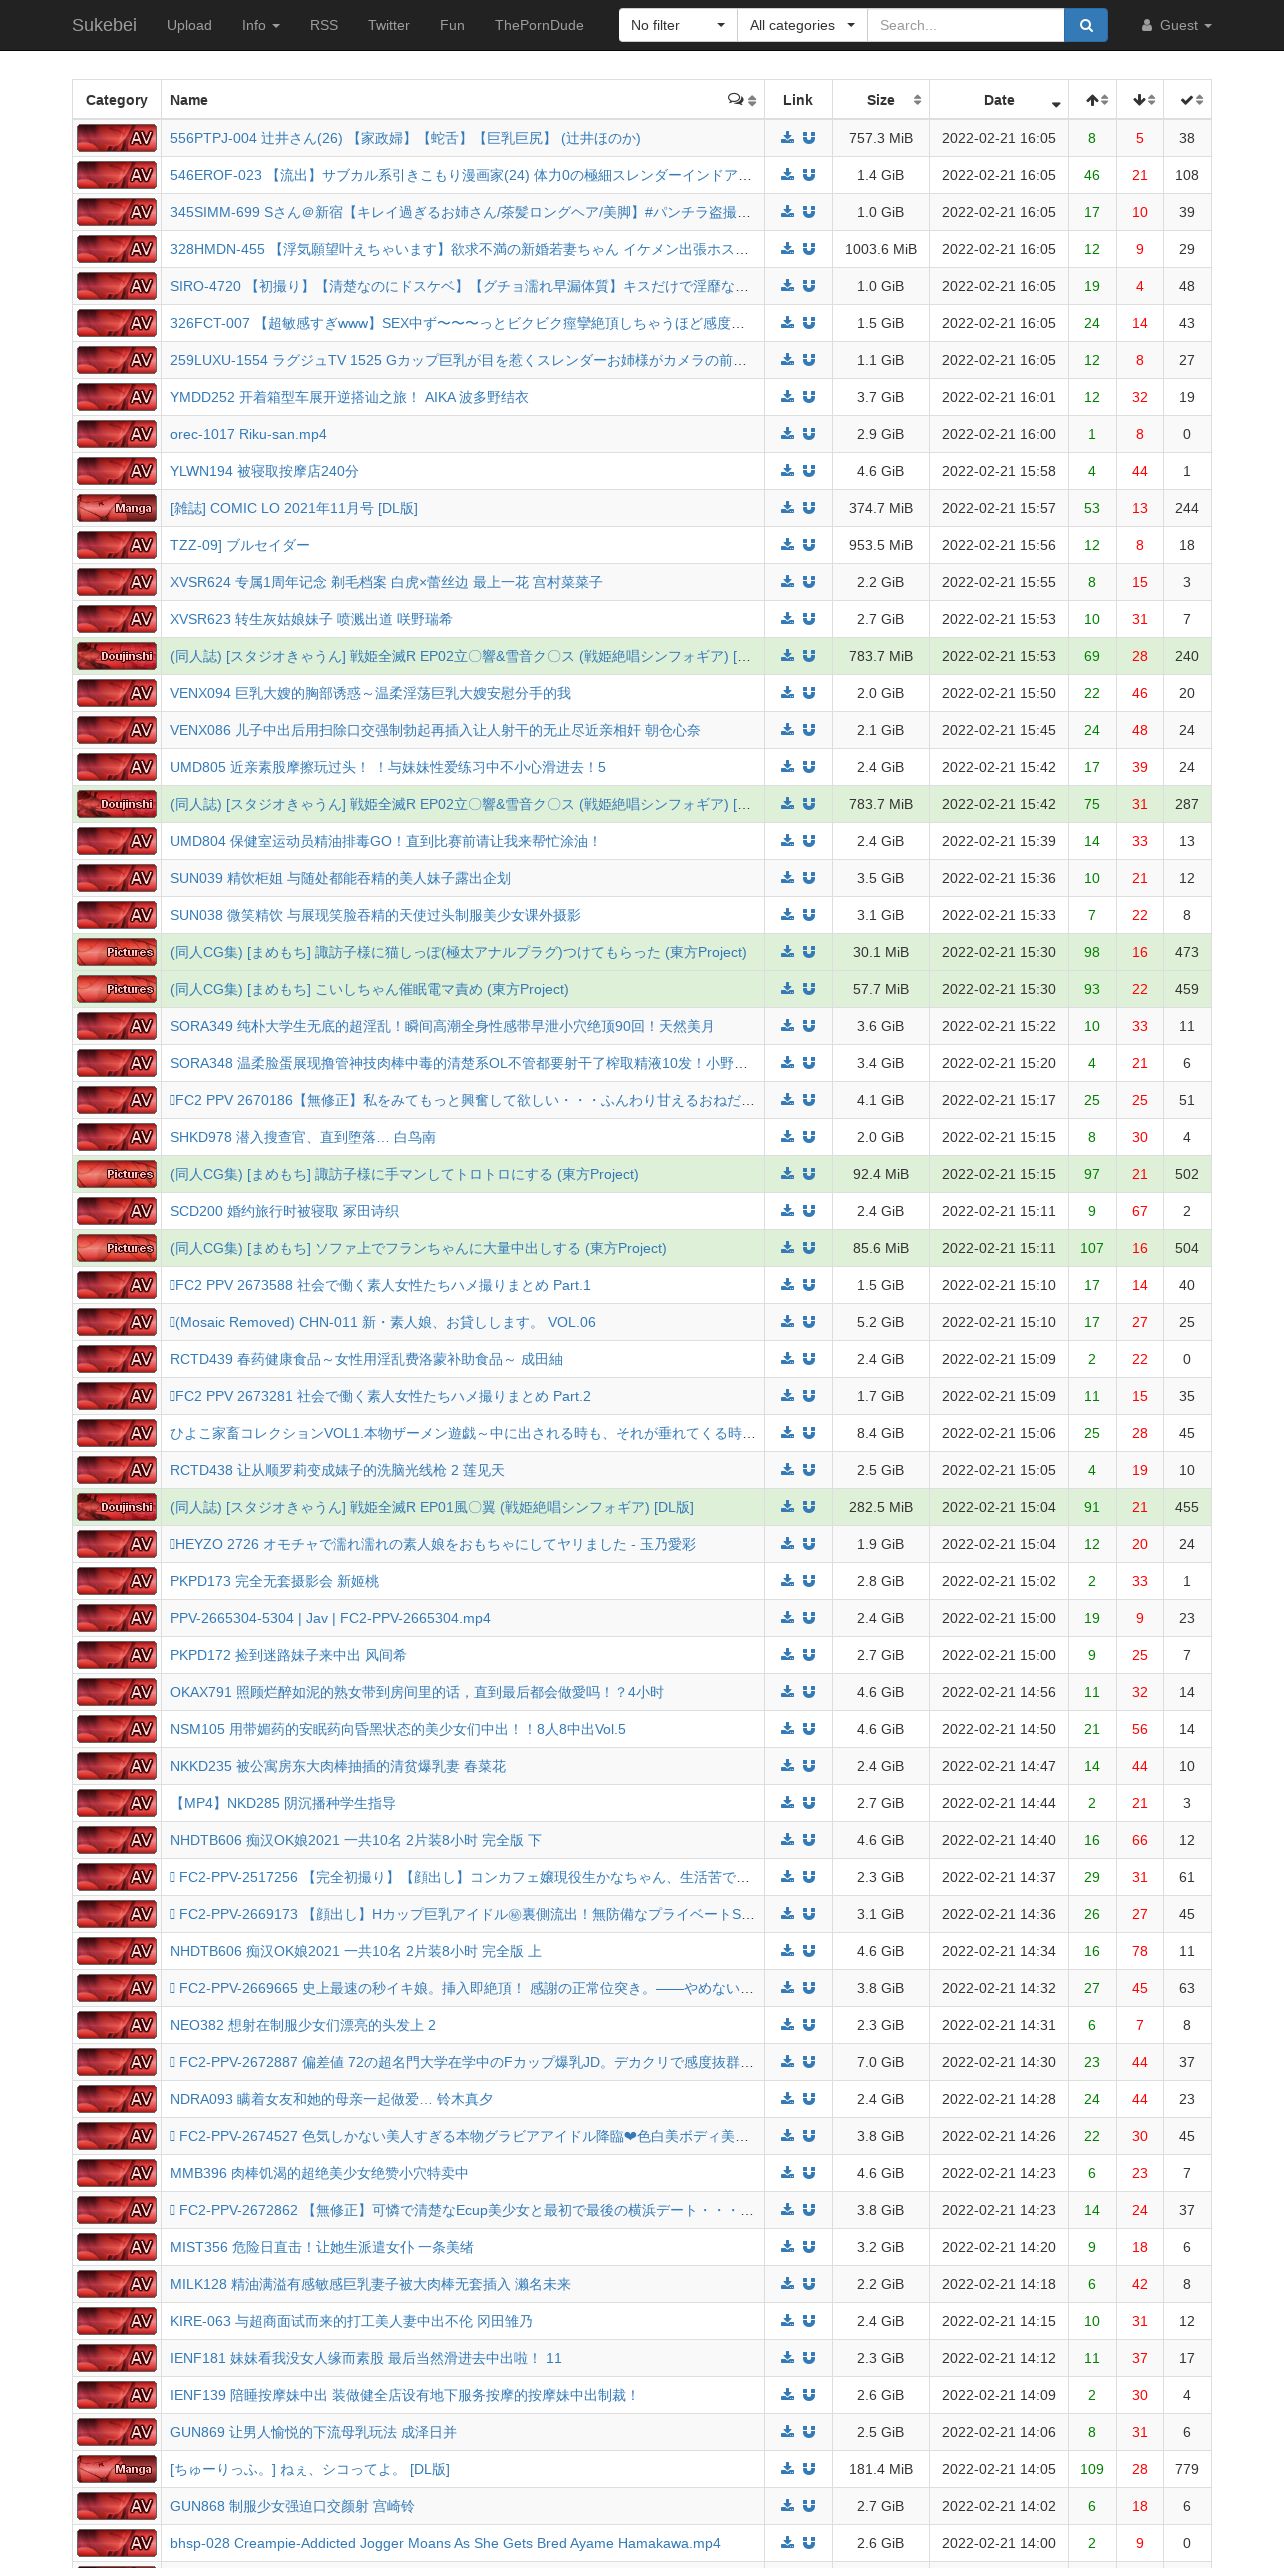Open the TZZ-09 entry link
This screenshot has width=1284, height=2568.
240,545
